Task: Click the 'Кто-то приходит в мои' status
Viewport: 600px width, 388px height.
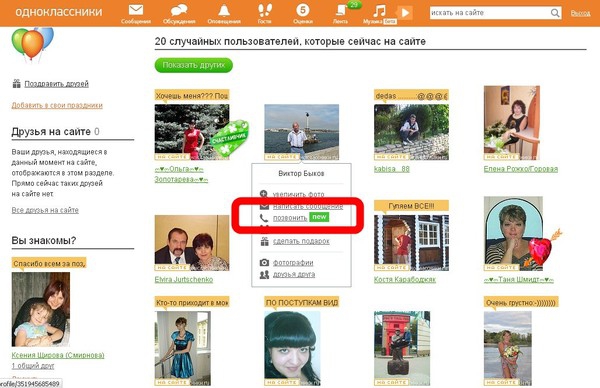Action: pyautogui.click(x=192, y=302)
